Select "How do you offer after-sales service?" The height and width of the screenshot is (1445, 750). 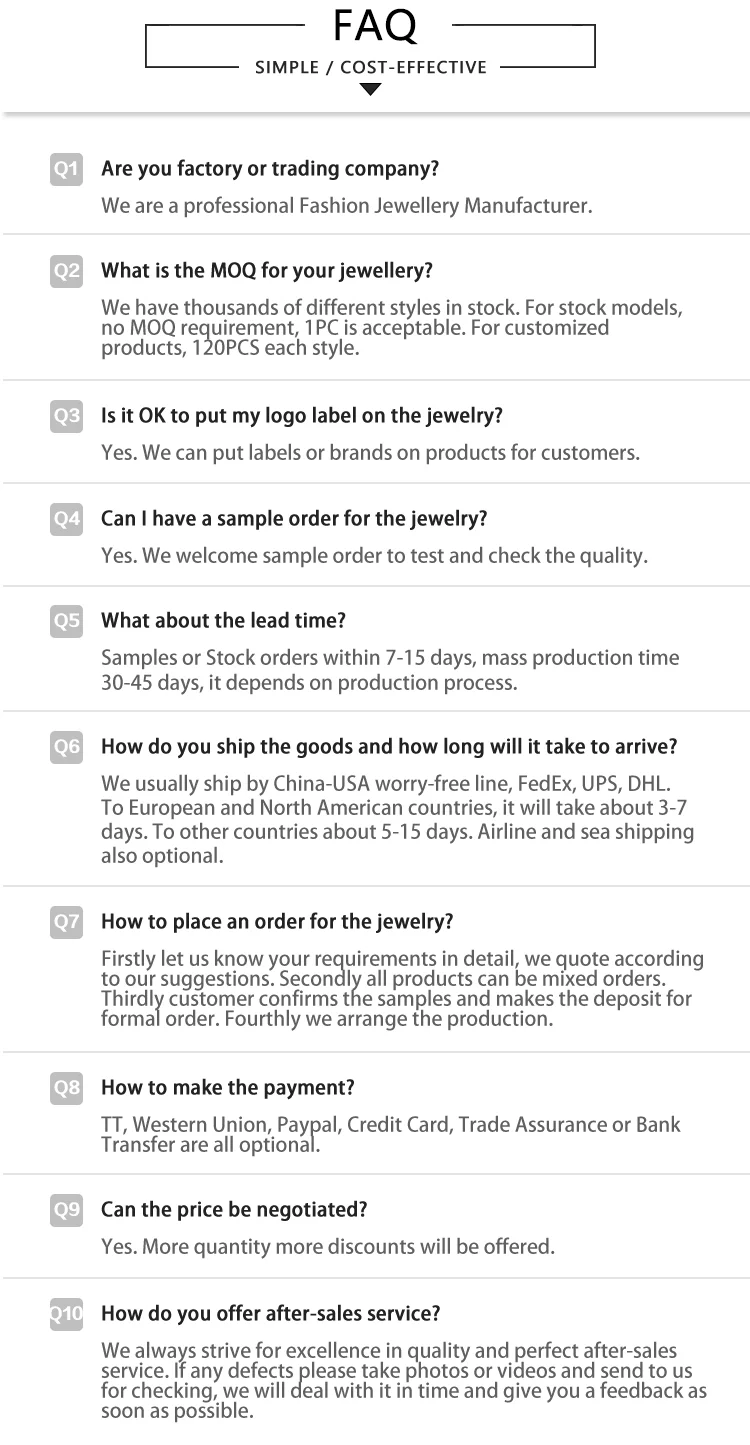(x=270, y=1314)
